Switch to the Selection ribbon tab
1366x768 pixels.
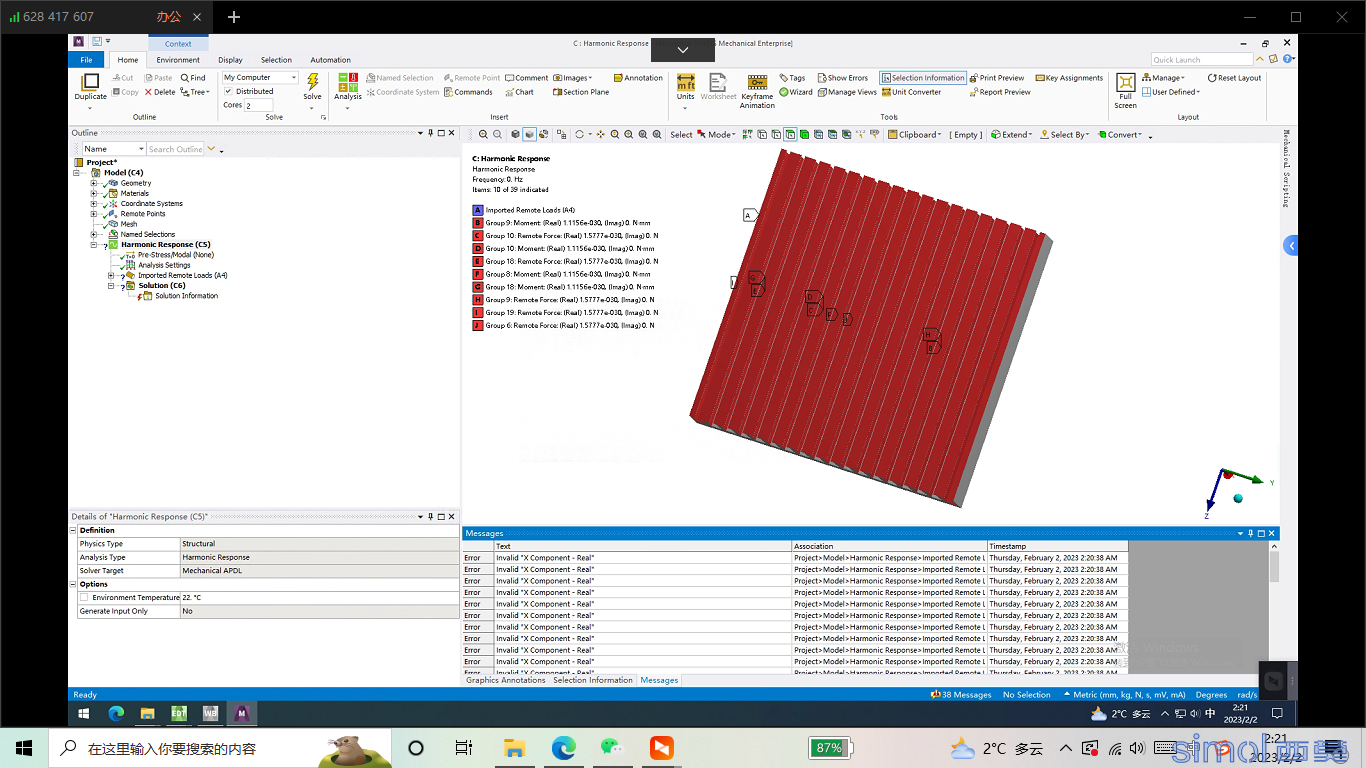coord(277,60)
